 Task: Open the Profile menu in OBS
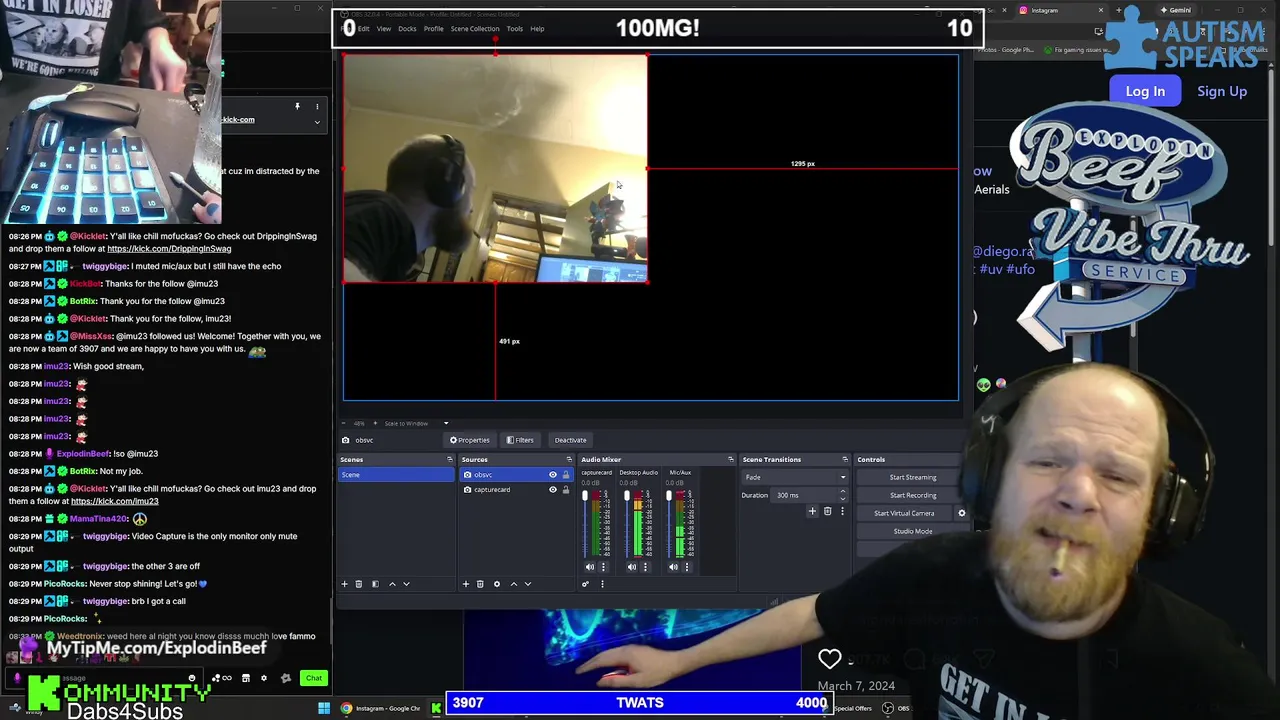[x=433, y=29]
